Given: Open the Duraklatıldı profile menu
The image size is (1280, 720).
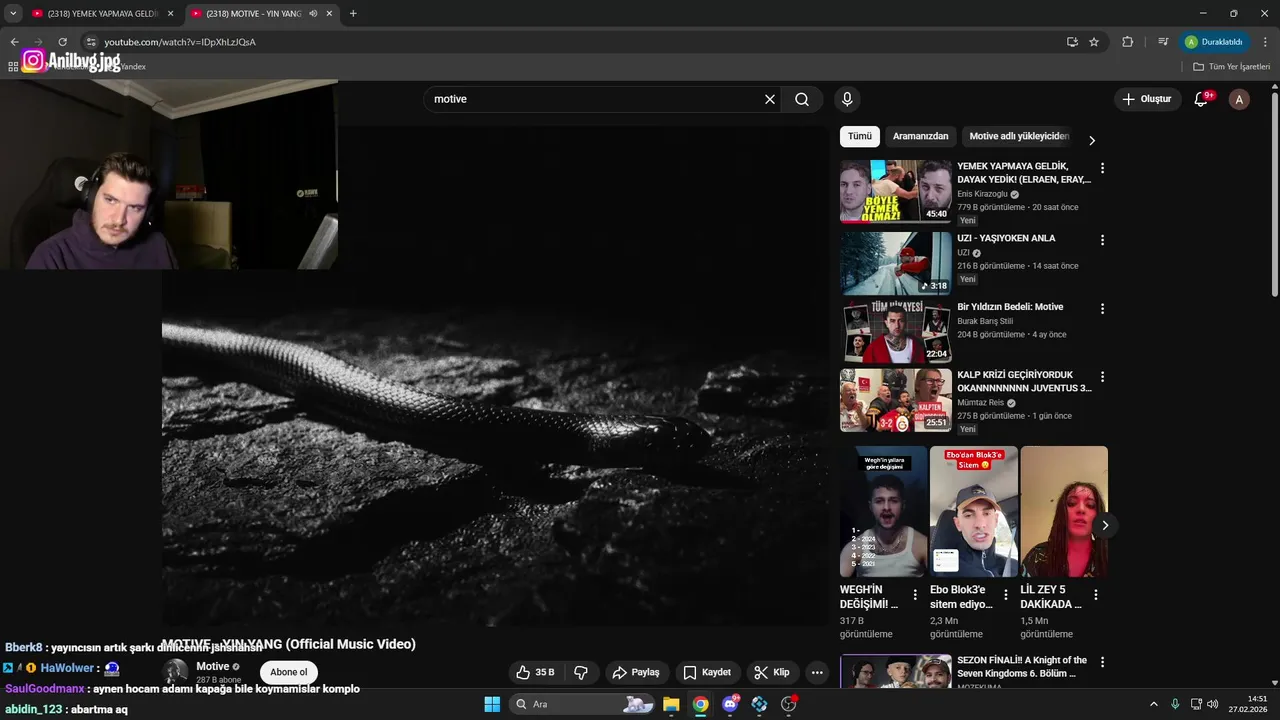Looking at the screenshot, I should pos(1215,42).
